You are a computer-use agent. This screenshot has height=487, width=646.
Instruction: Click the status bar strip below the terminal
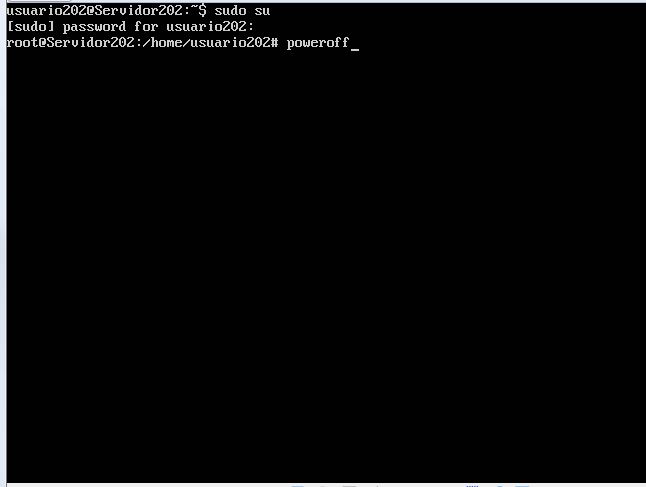point(325,485)
